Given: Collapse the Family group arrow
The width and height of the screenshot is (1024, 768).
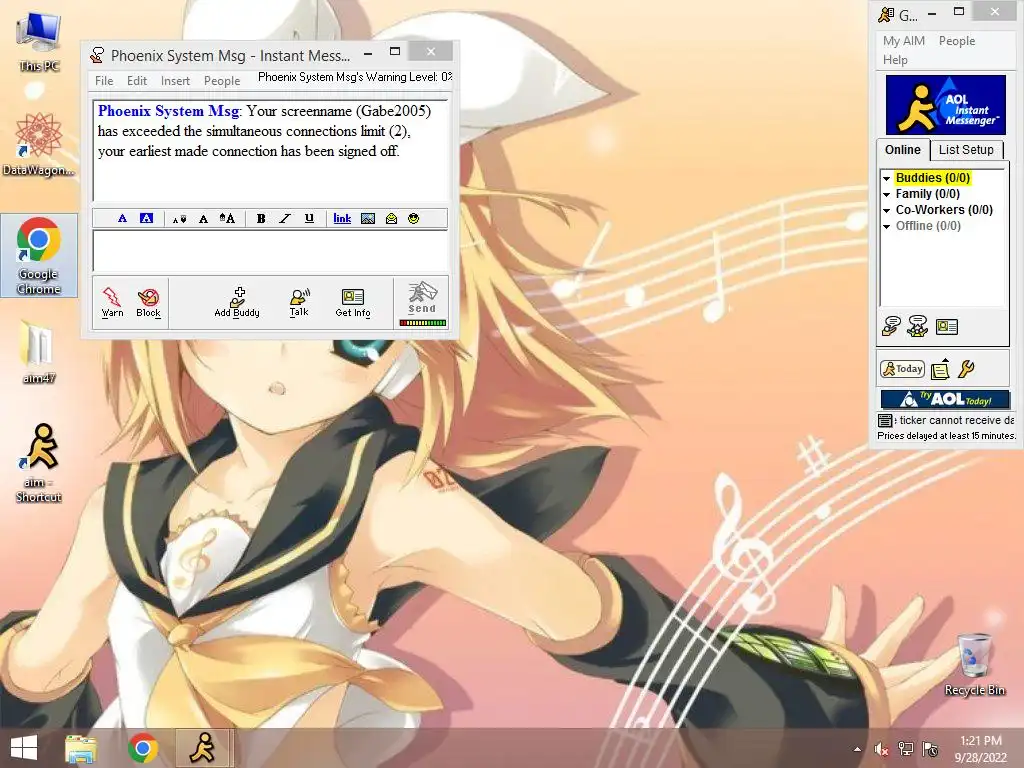Looking at the screenshot, I should (x=887, y=195).
